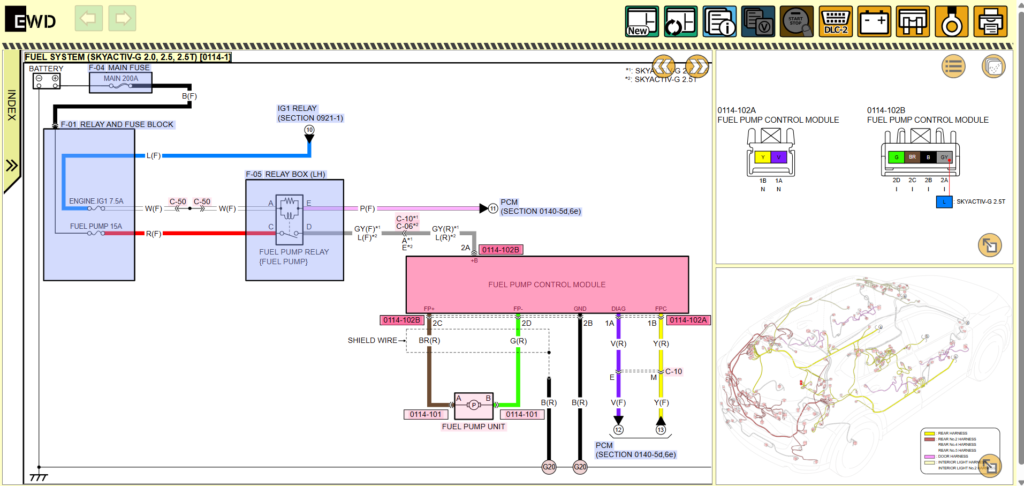Click the brown BR pin on 0114-102B connector

coord(912,157)
